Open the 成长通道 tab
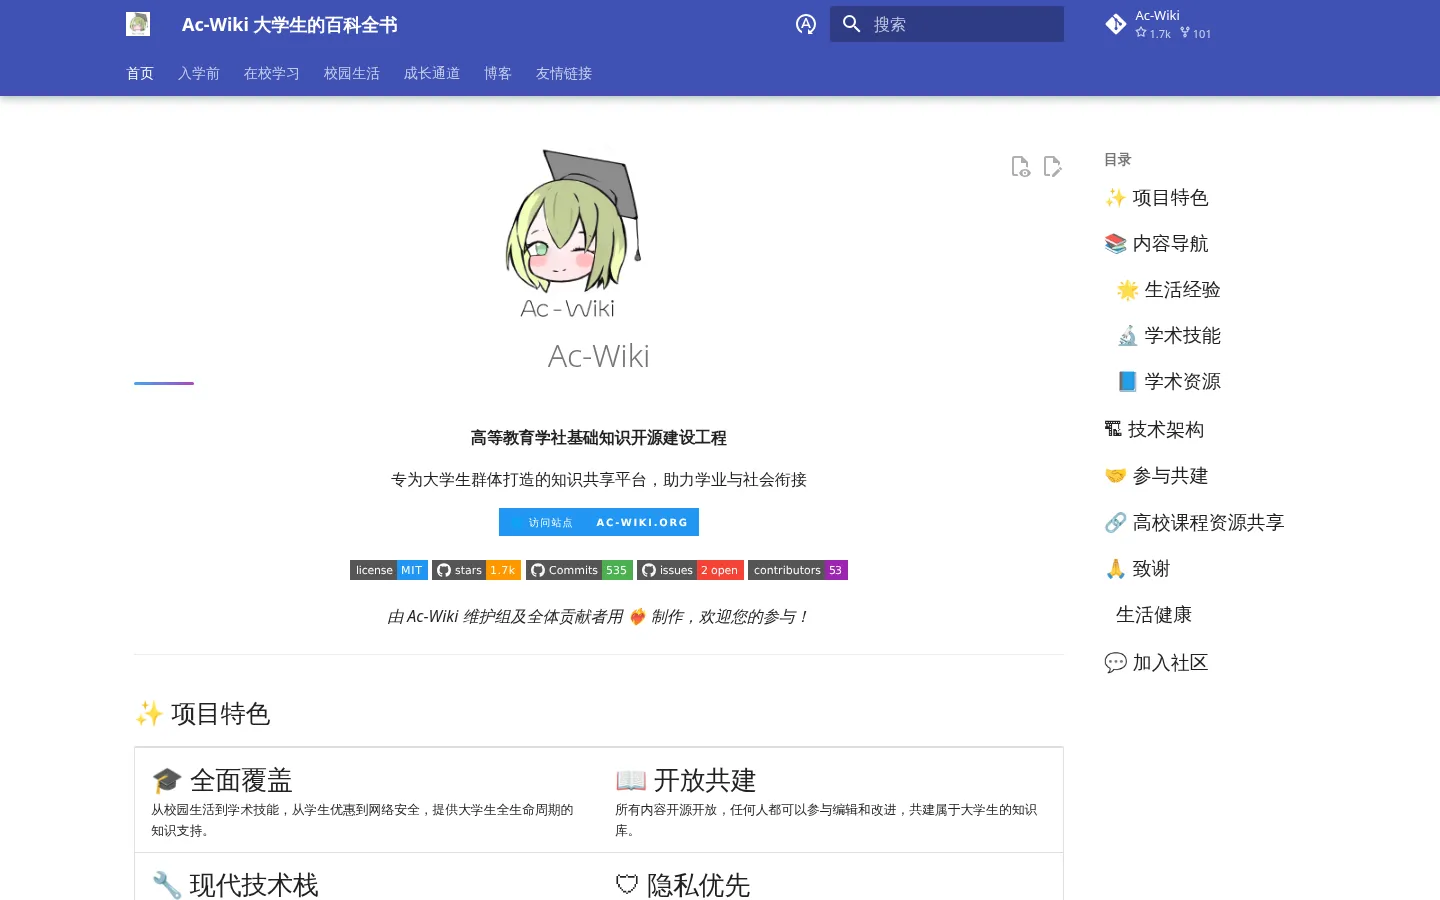Viewport: 1440px width, 900px height. click(432, 73)
